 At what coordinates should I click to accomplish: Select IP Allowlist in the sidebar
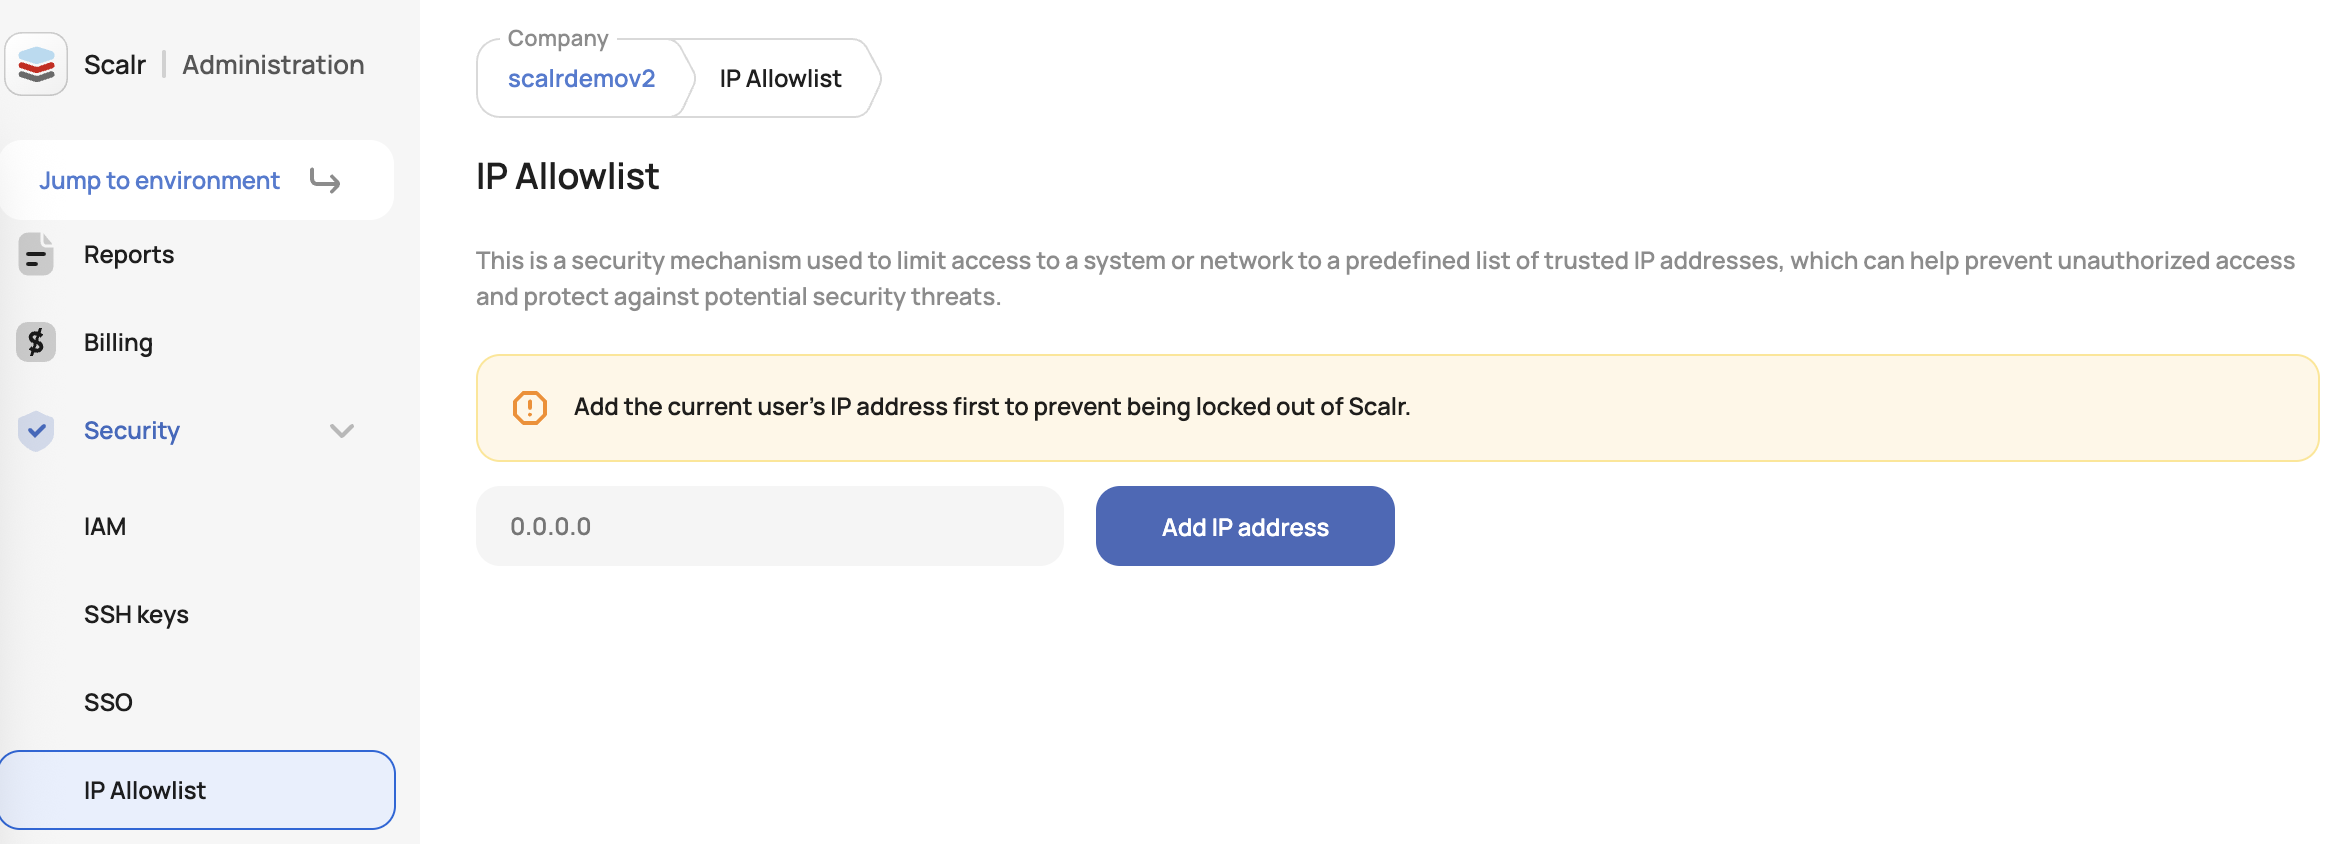[198, 790]
